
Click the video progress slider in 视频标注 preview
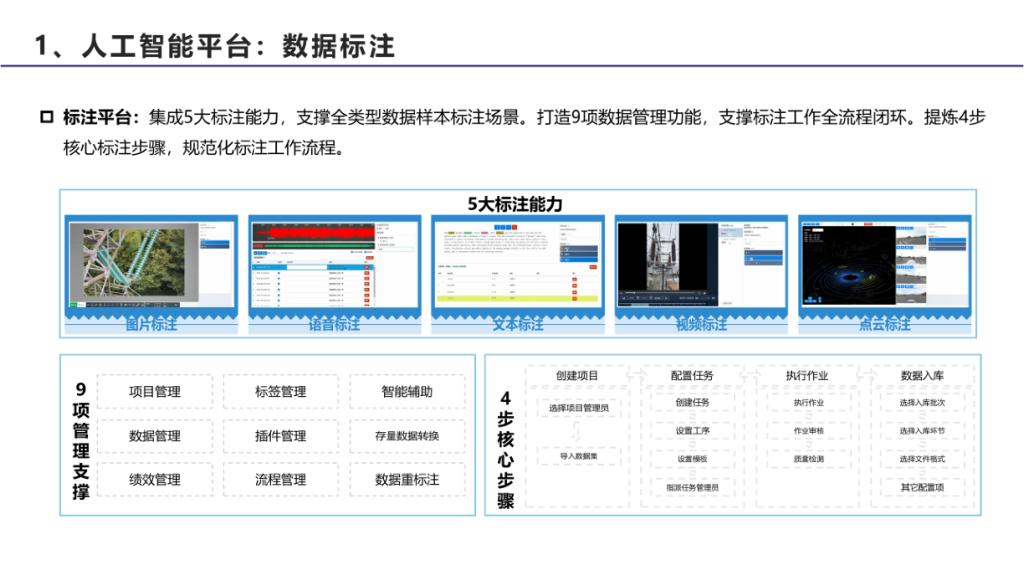point(660,293)
